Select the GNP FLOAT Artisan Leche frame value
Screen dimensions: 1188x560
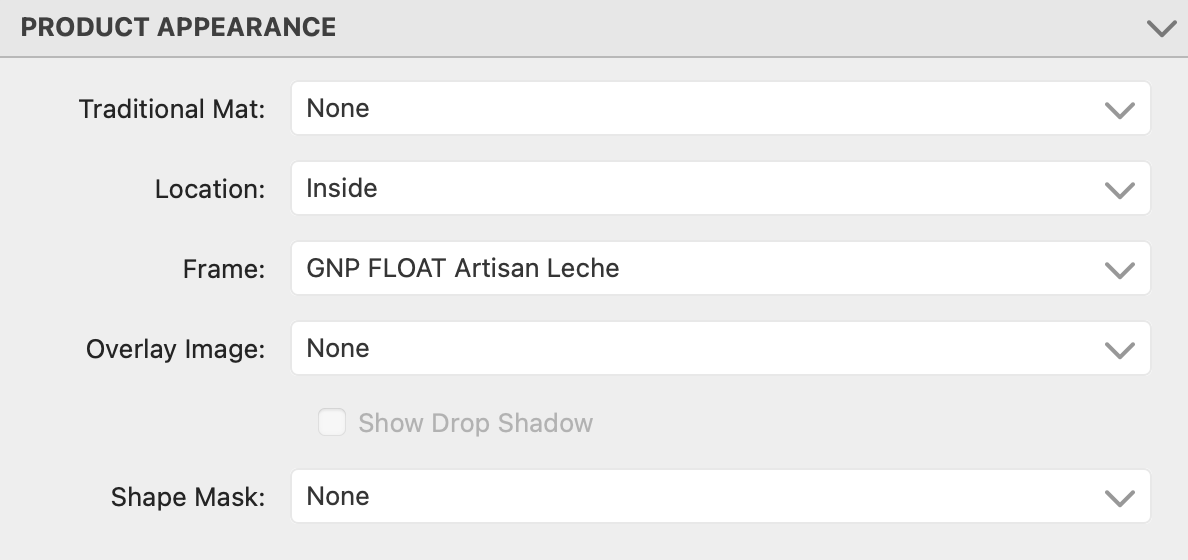point(463,268)
